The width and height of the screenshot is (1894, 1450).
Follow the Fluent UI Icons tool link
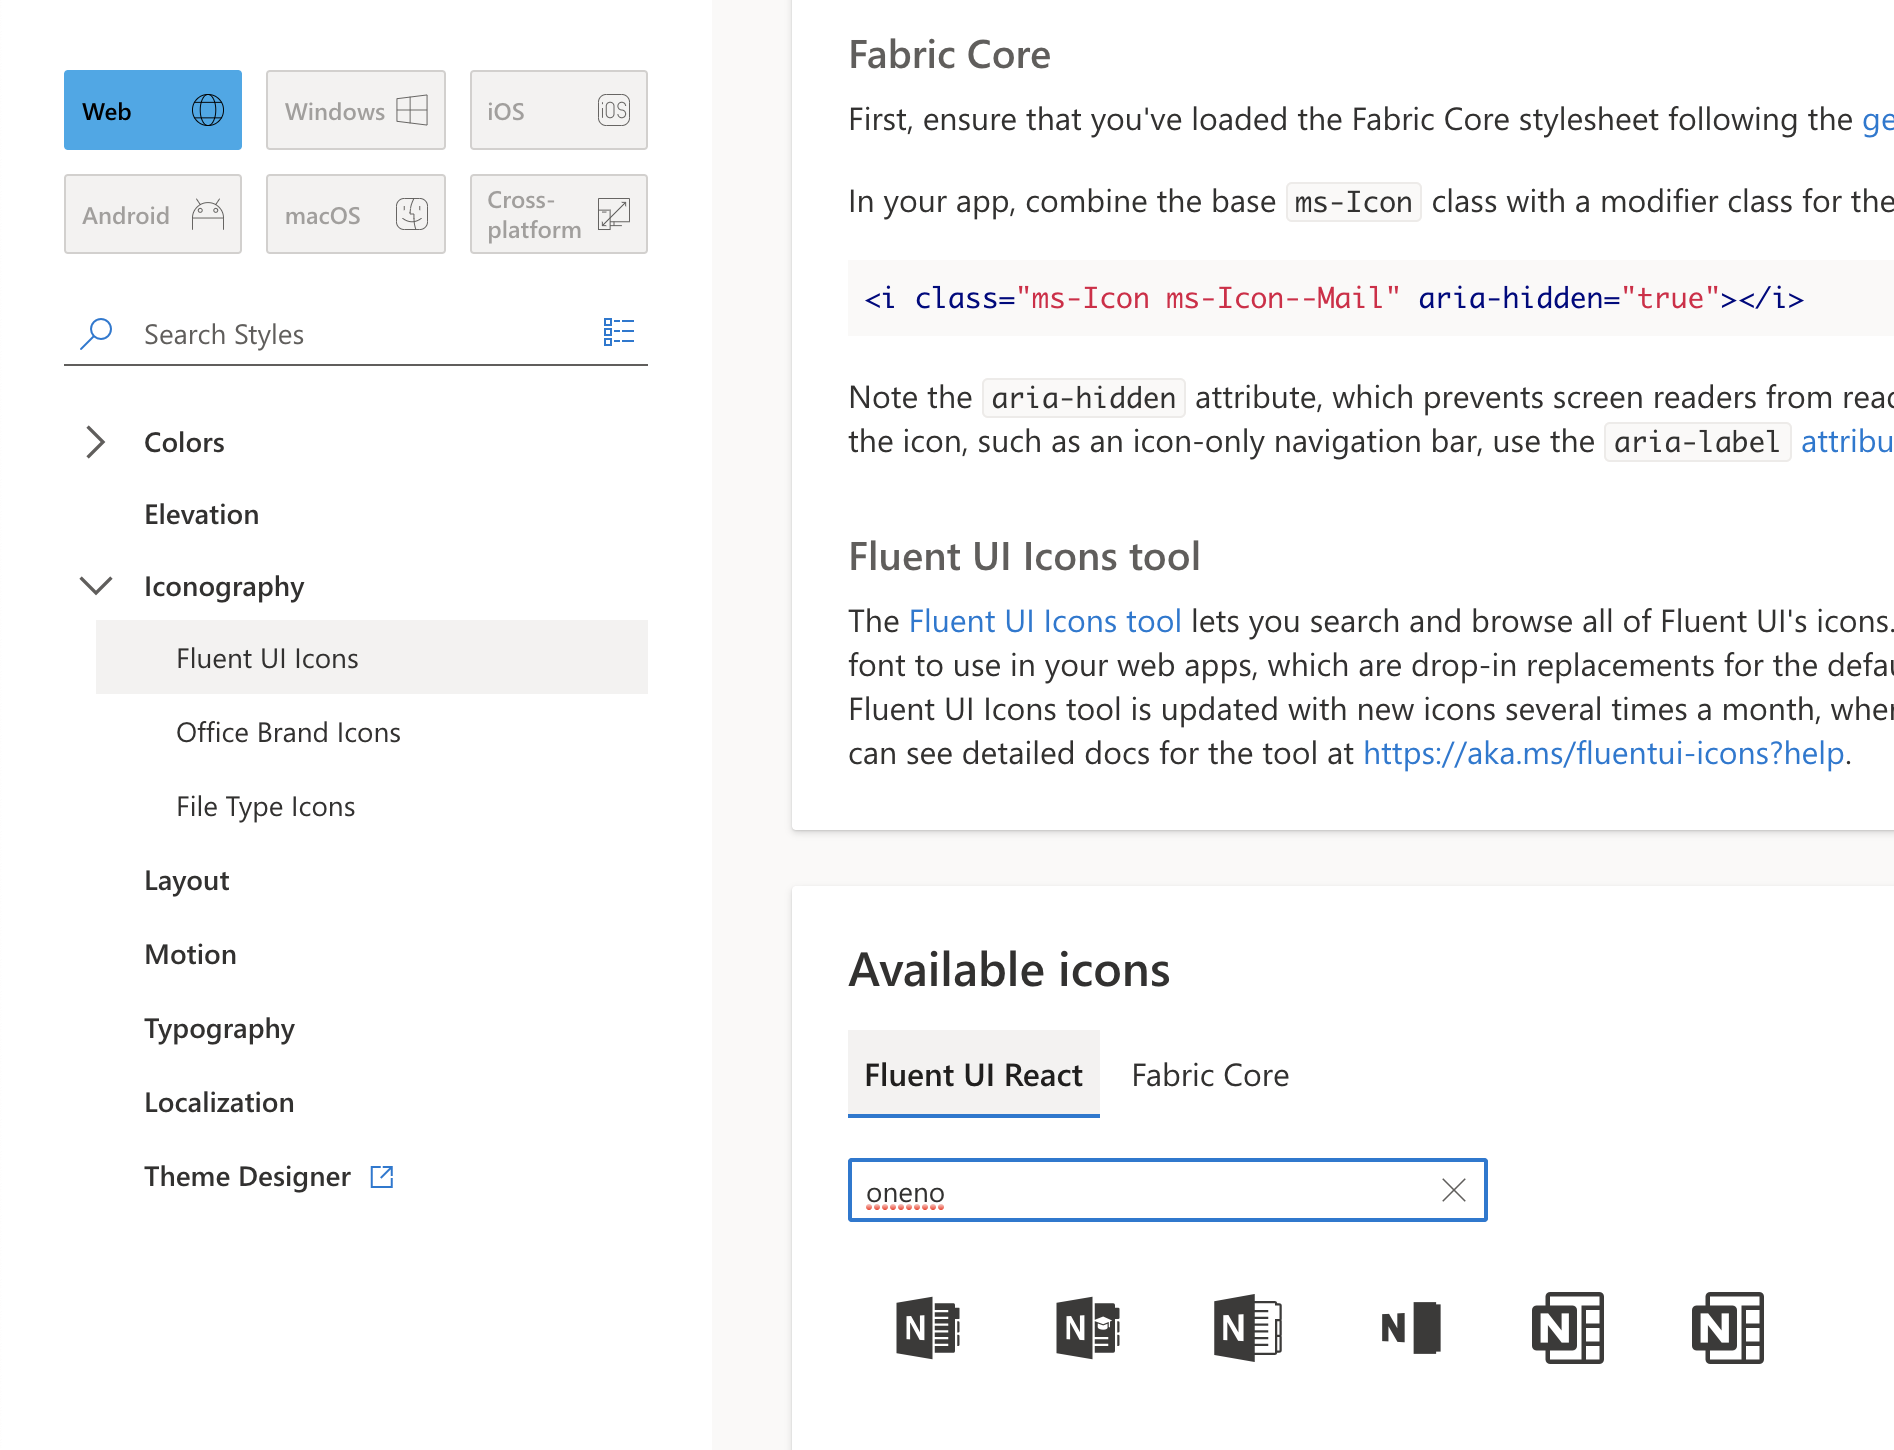click(x=1045, y=621)
